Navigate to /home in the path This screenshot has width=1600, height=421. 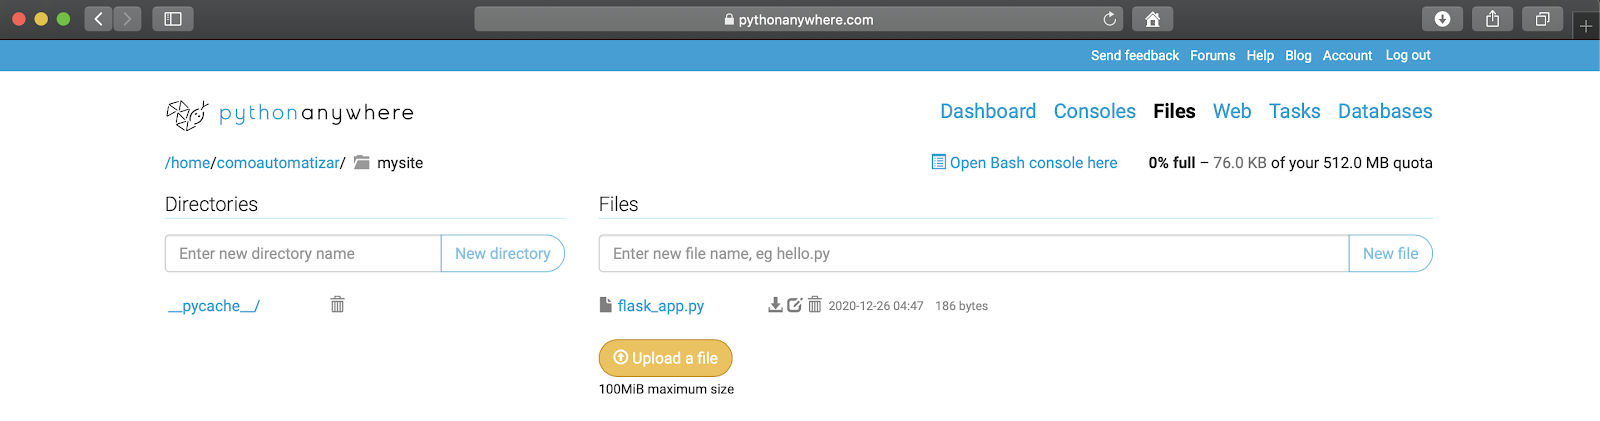point(188,163)
